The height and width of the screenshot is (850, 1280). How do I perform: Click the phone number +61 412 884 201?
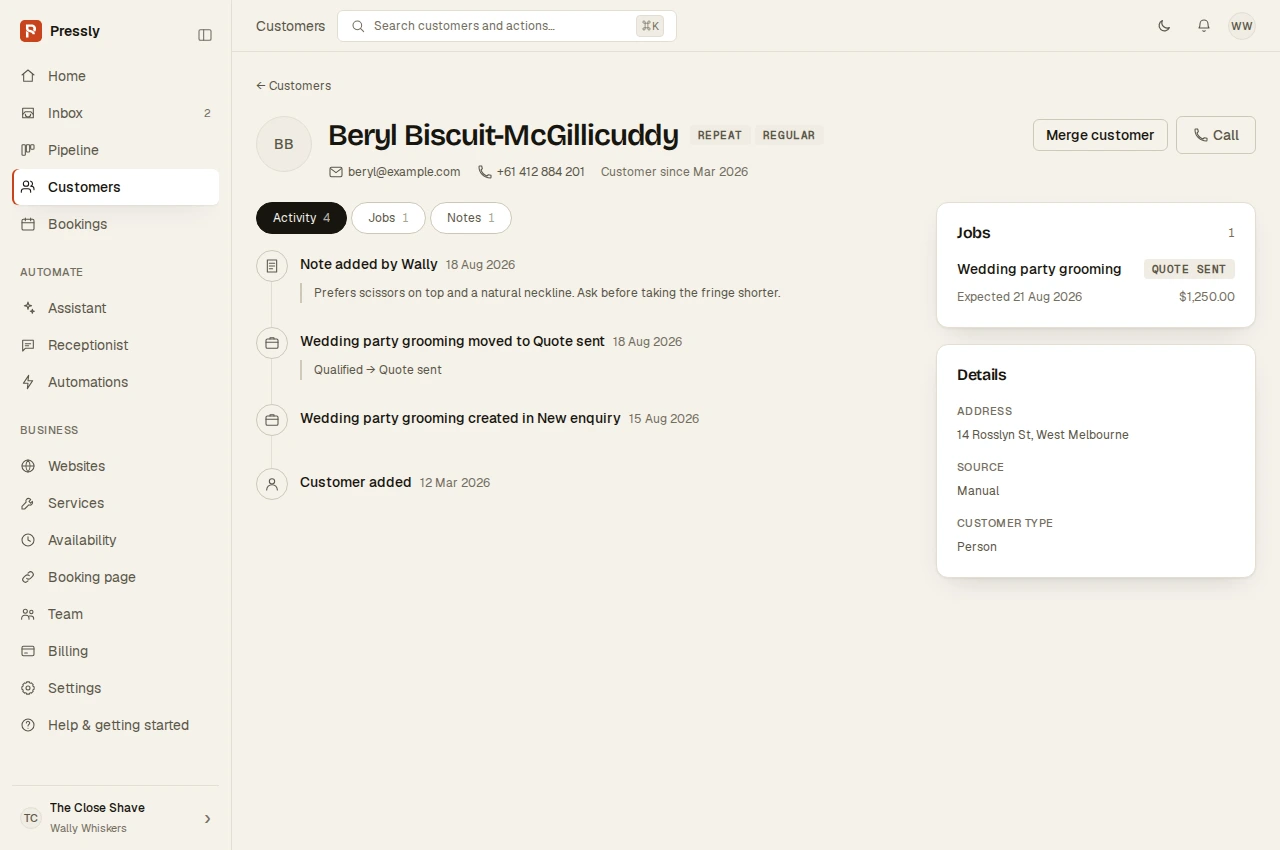541,172
